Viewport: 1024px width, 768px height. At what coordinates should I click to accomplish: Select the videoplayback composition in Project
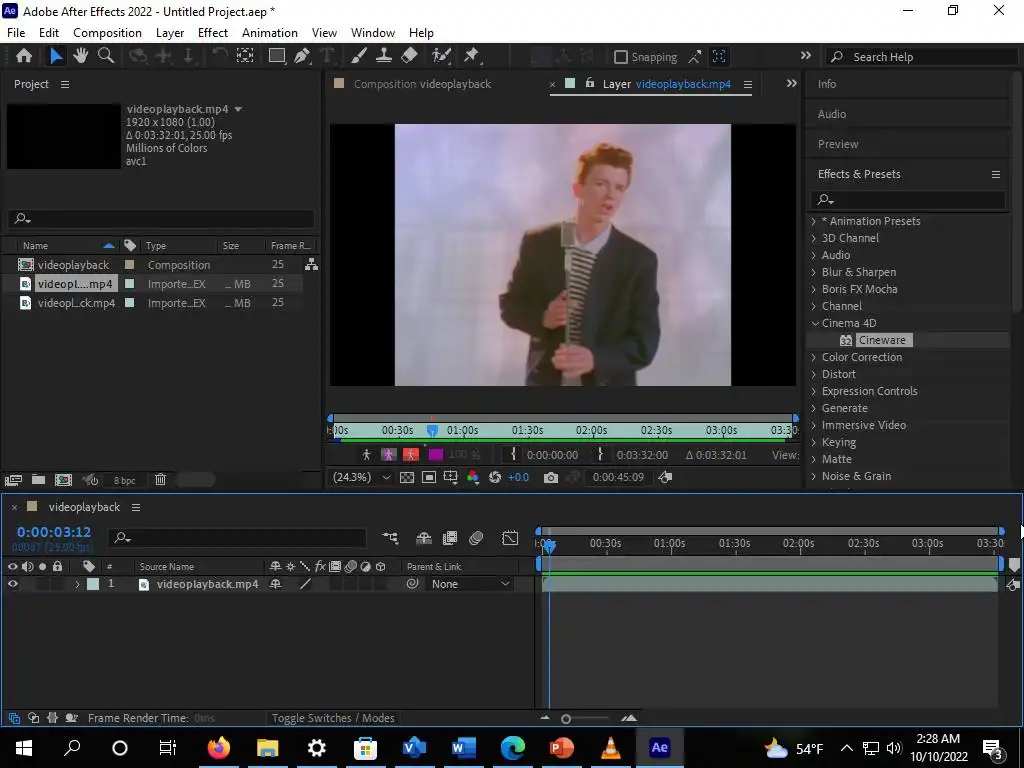point(73,265)
